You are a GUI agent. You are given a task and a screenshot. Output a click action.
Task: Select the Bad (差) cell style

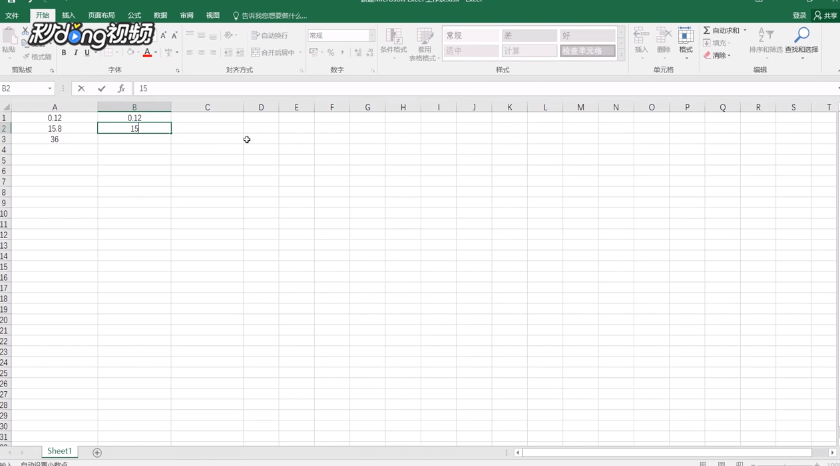[529, 35]
